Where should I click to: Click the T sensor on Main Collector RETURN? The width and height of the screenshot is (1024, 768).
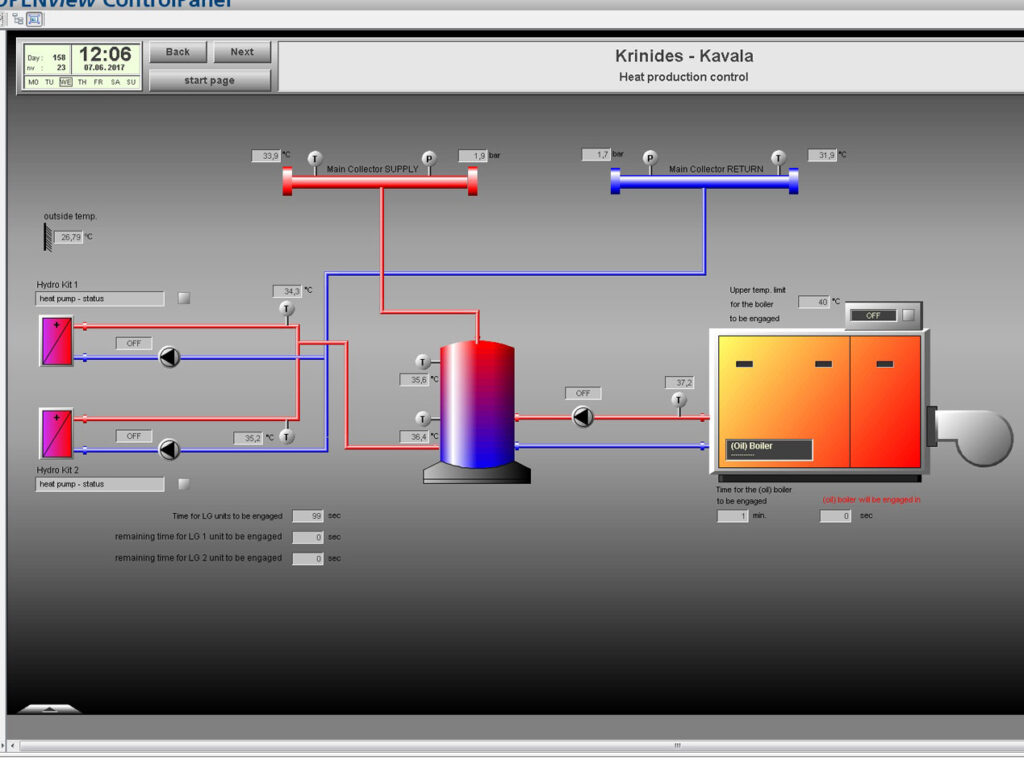pyautogui.click(x=778, y=157)
